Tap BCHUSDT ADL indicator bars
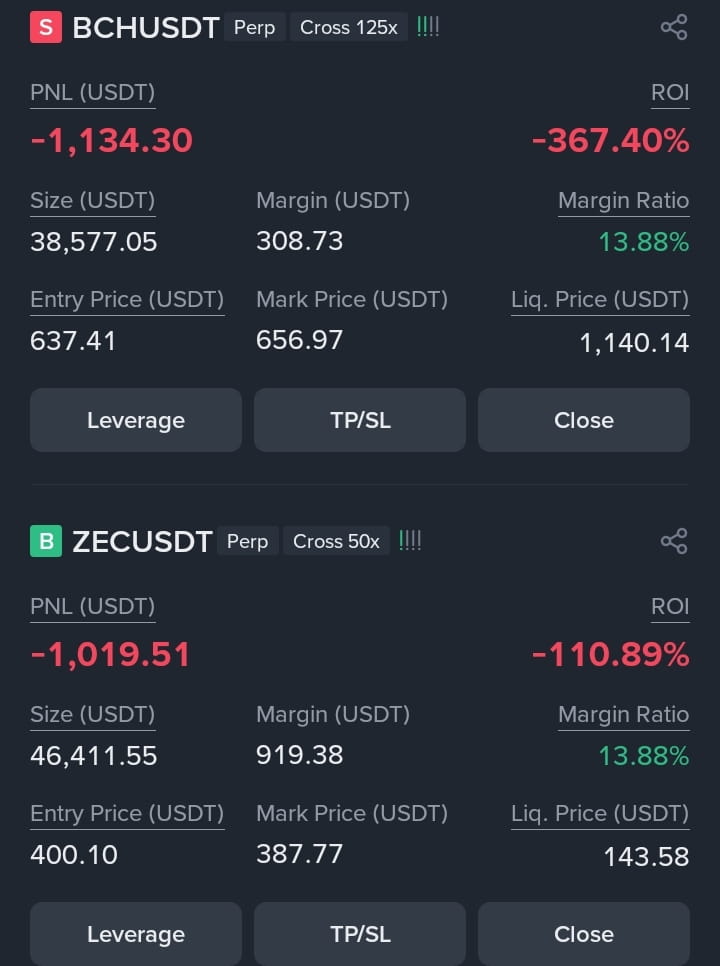The height and width of the screenshot is (966, 720). (x=428, y=27)
